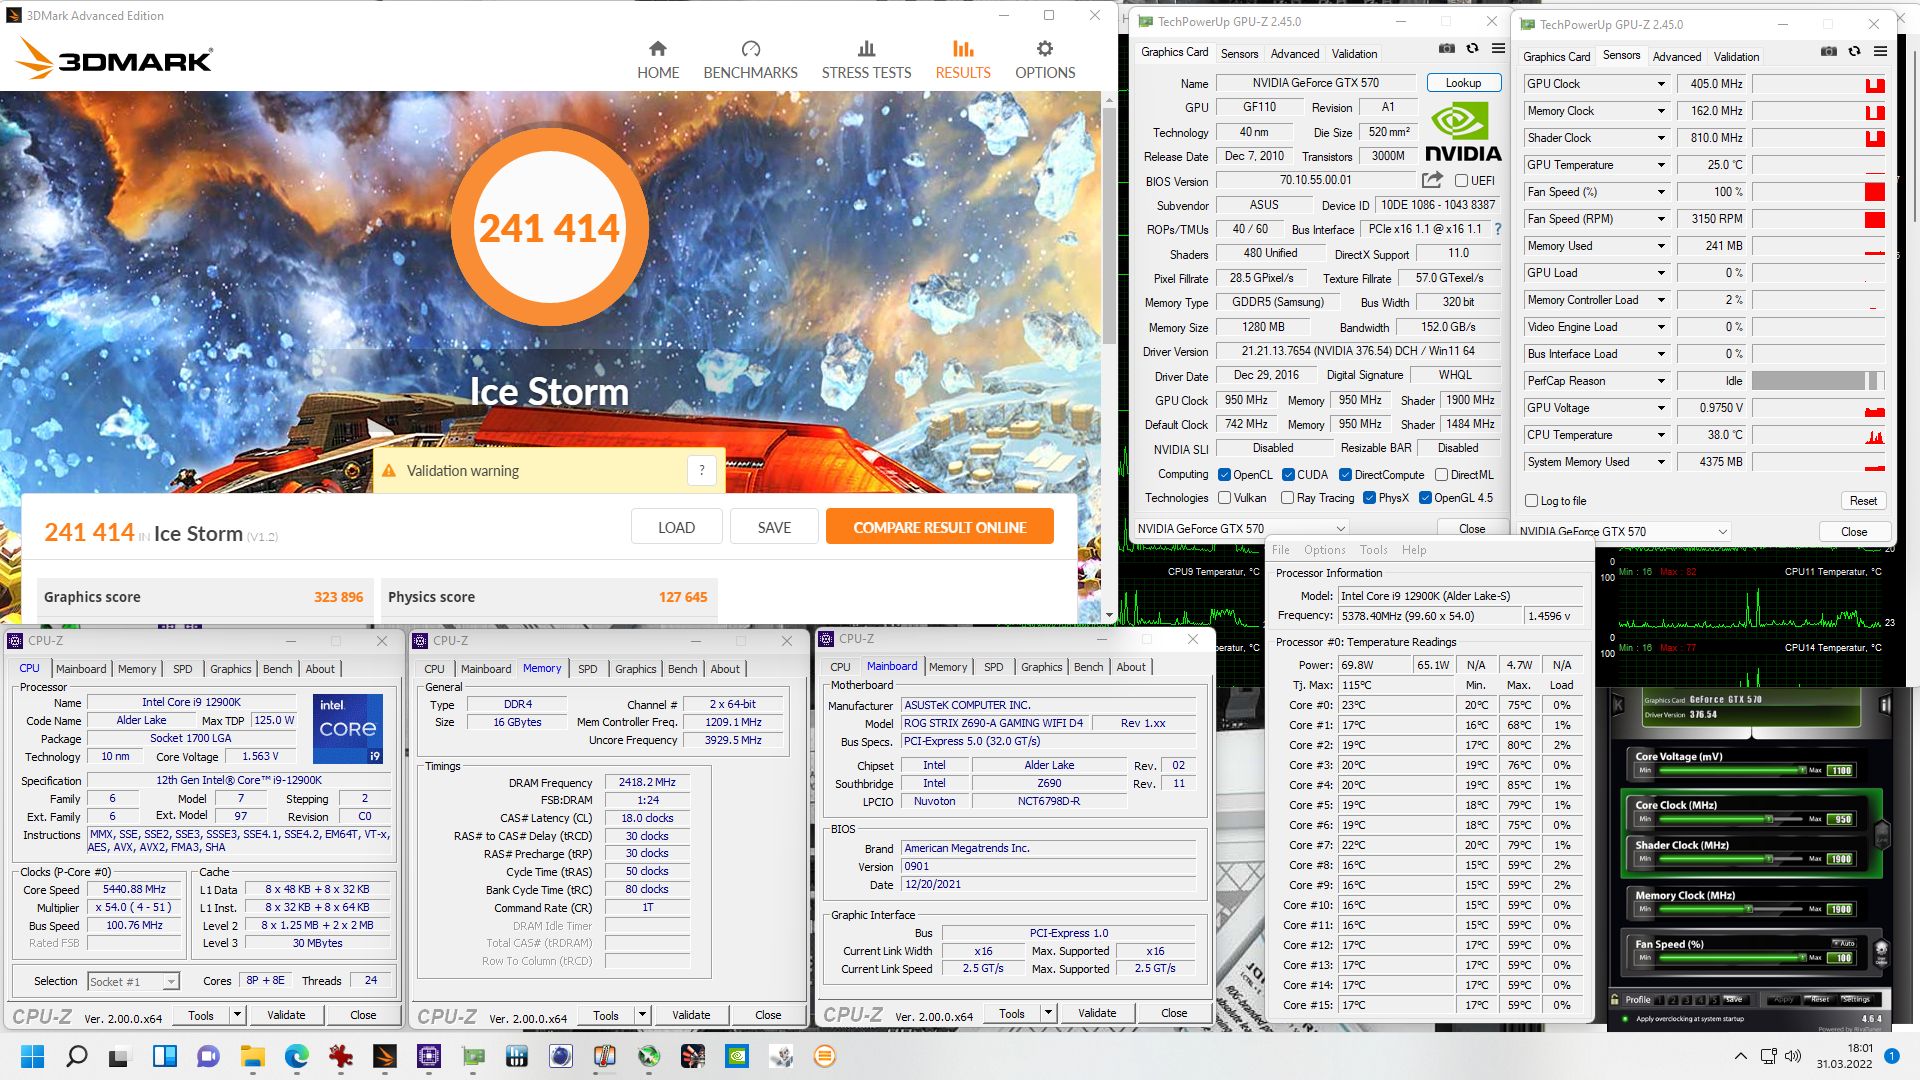Open Tools dropdown arrow in the CPU-Z CPU window
The width and height of the screenshot is (1920, 1080).
(x=237, y=1015)
